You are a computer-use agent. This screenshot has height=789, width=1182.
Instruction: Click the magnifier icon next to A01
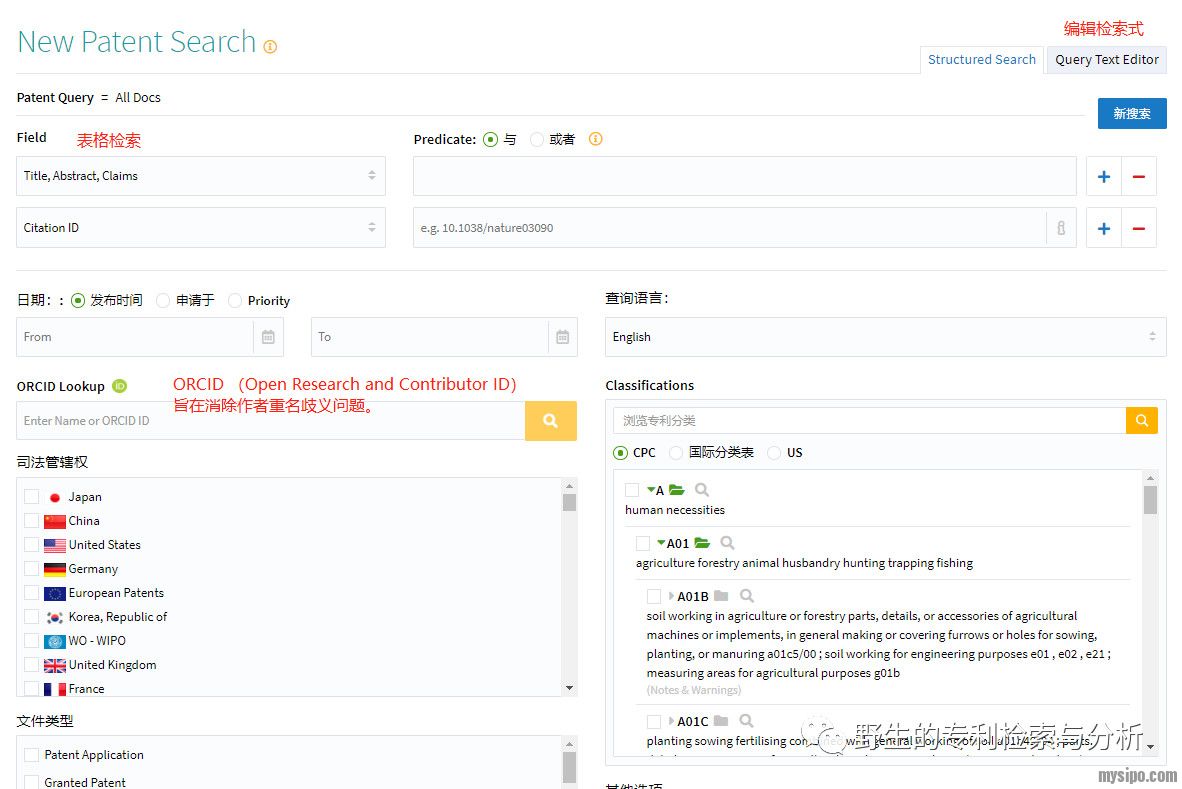727,543
